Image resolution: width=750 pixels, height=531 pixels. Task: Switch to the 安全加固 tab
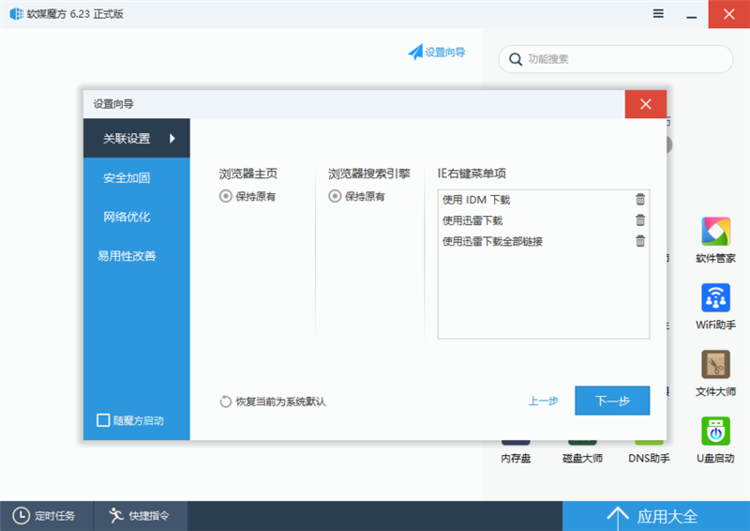[127, 178]
